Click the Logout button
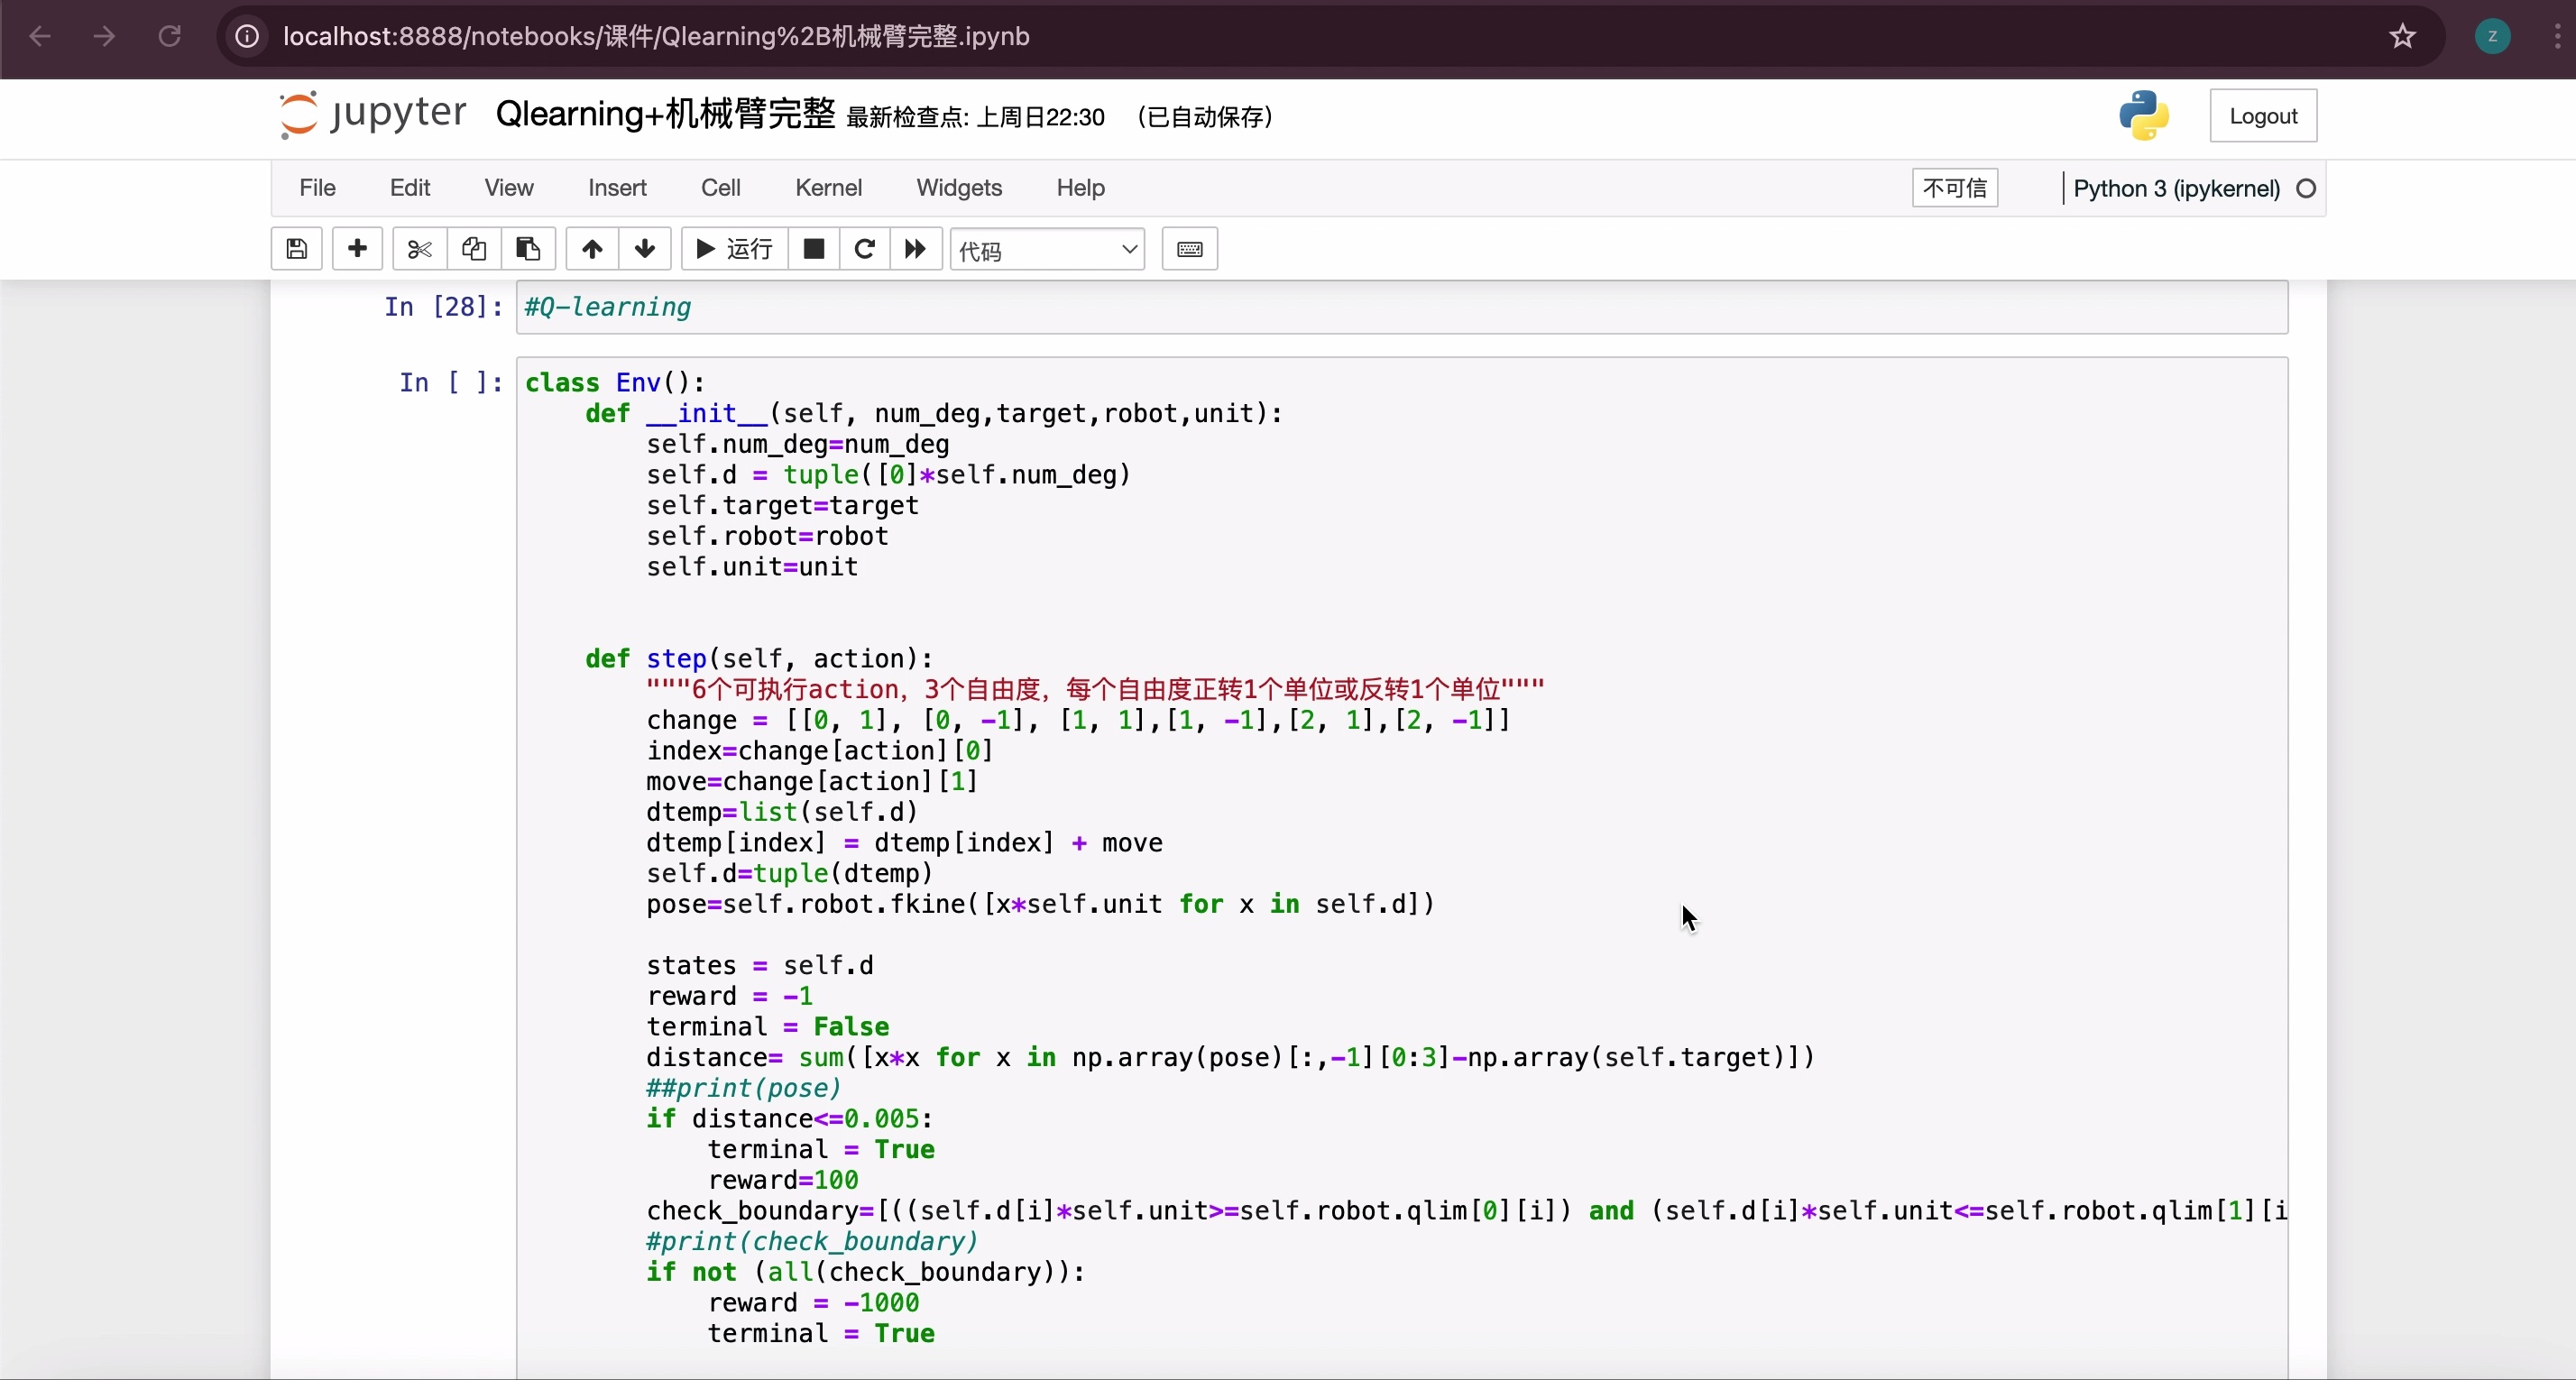2576x1380 pixels. (2263, 116)
